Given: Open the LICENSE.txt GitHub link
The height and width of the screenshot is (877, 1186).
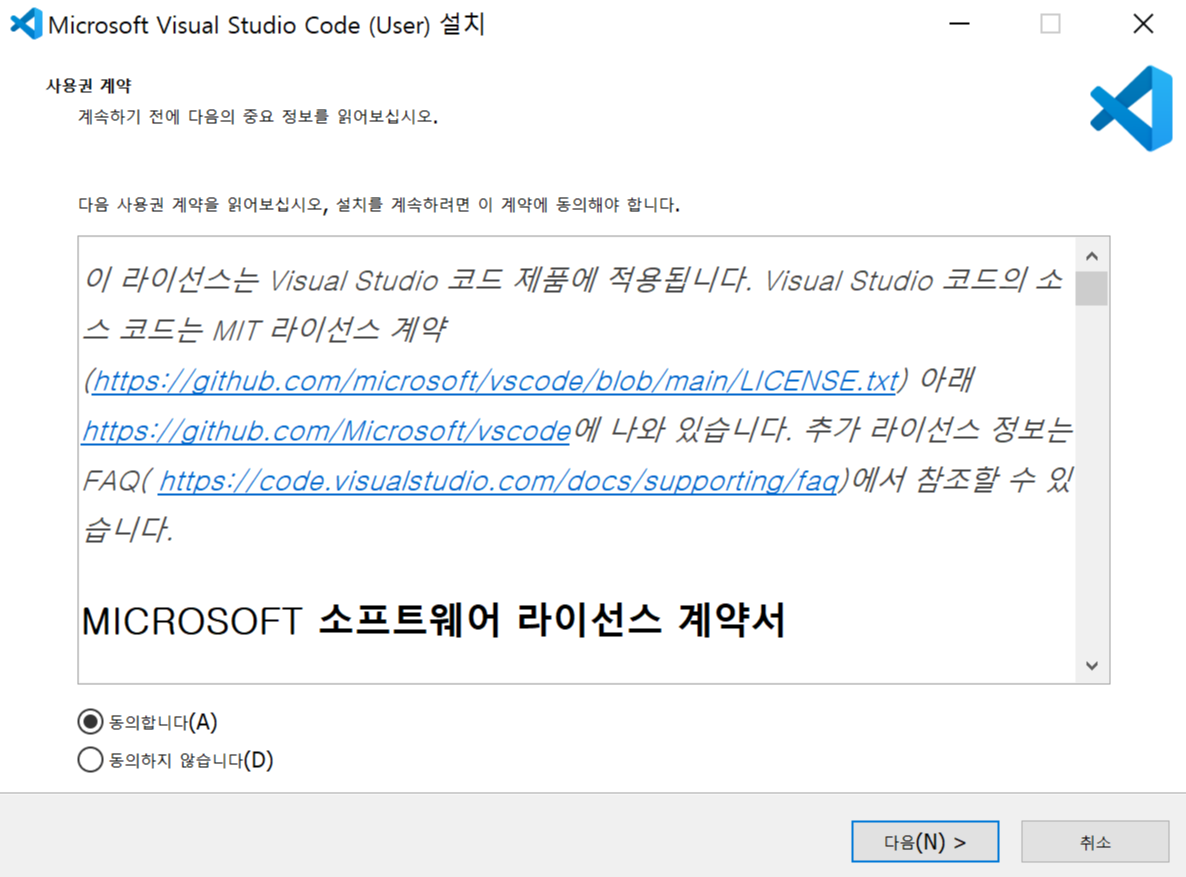Looking at the screenshot, I should 495,381.
